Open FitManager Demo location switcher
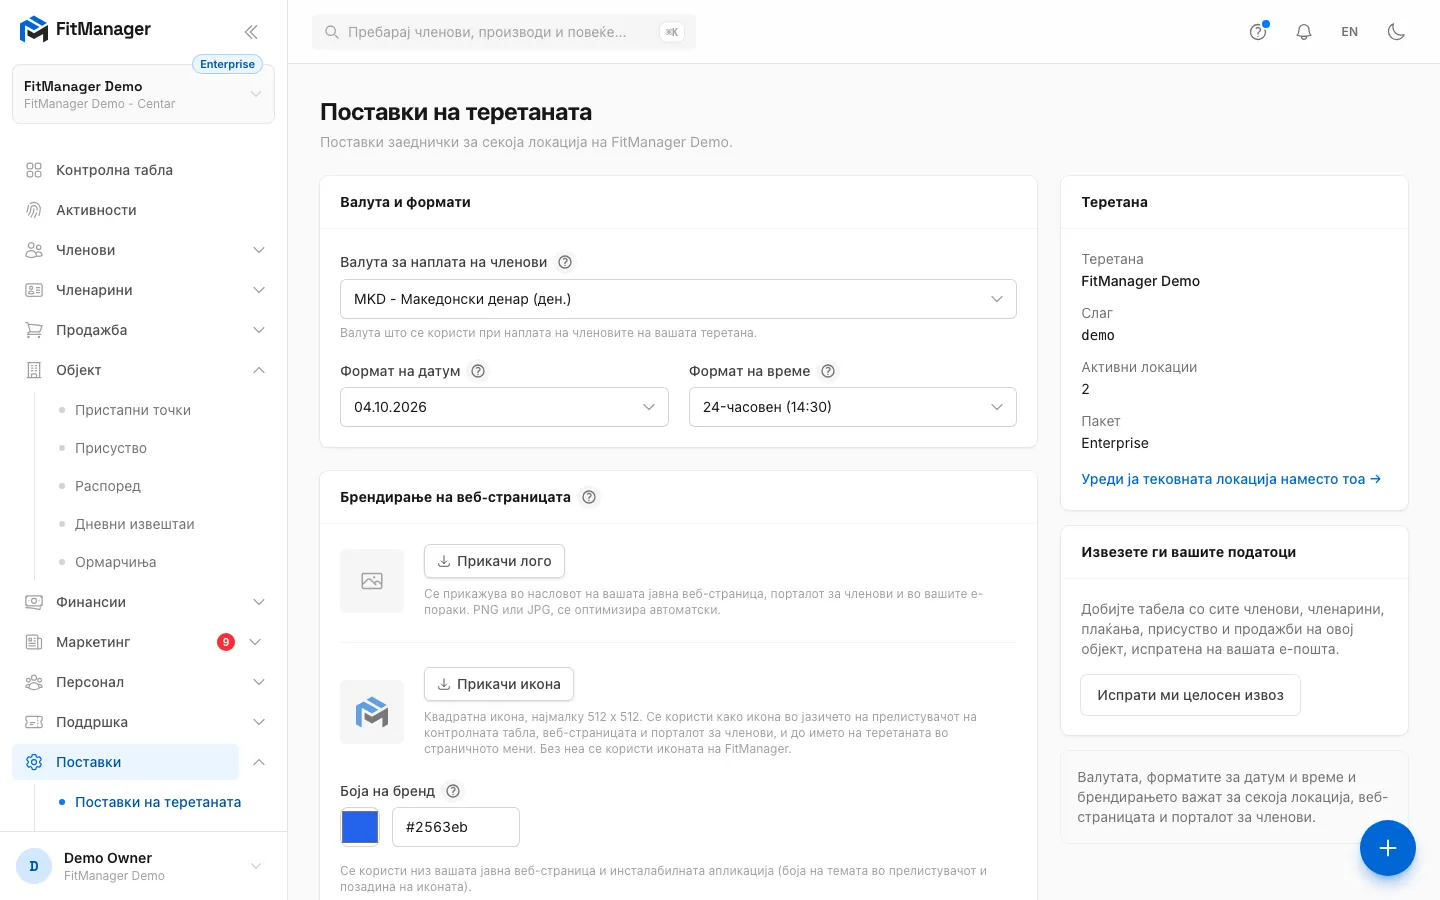The width and height of the screenshot is (1440, 900). pos(143,94)
